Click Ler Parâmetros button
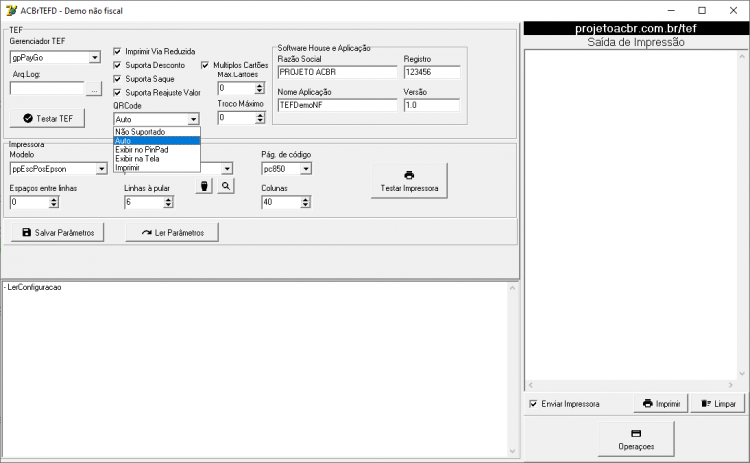The height and width of the screenshot is (463, 750). tap(172, 232)
